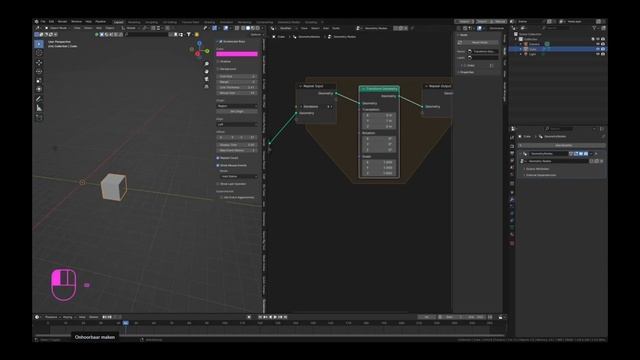Enable Get Event Aggressively checkbox
Screen dimensions: 640x360
point(221,198)
